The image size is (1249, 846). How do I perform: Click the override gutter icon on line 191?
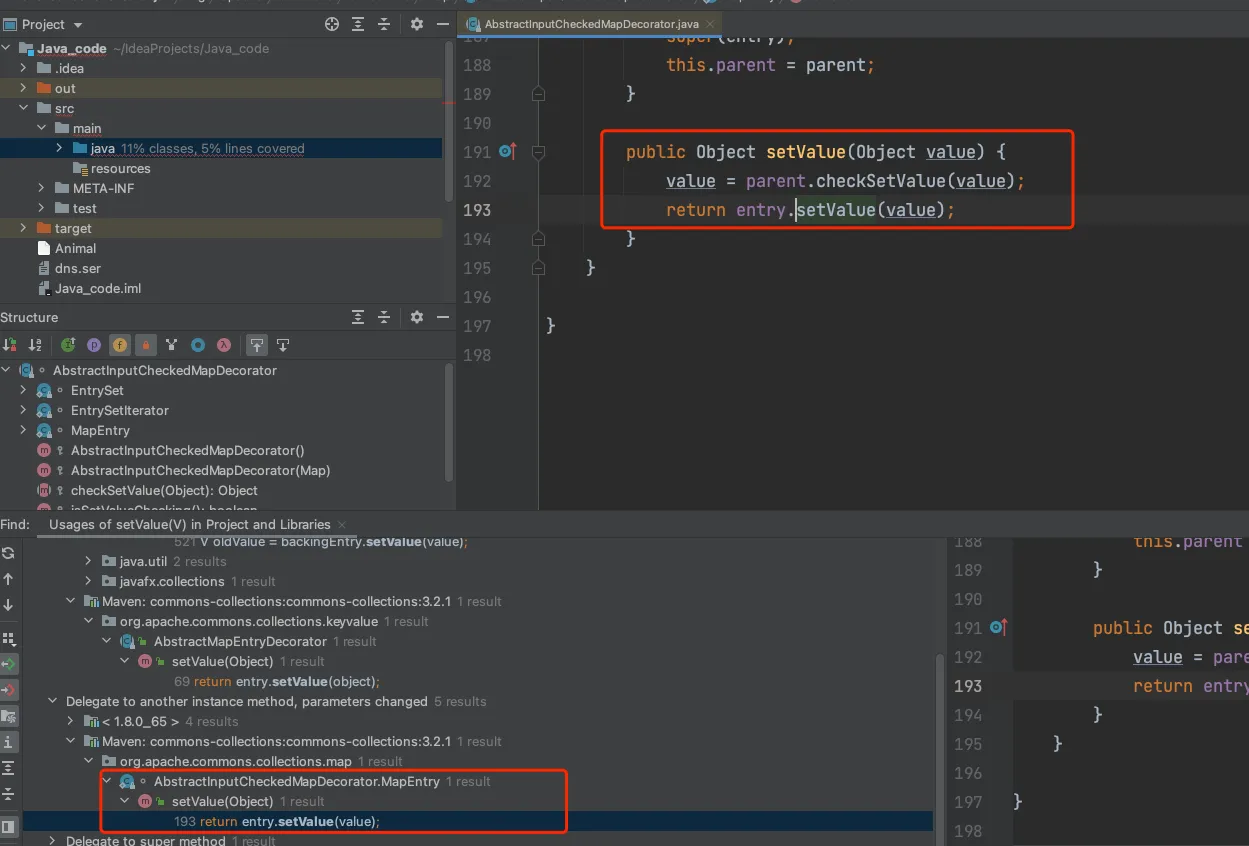[x=507, y=152]
